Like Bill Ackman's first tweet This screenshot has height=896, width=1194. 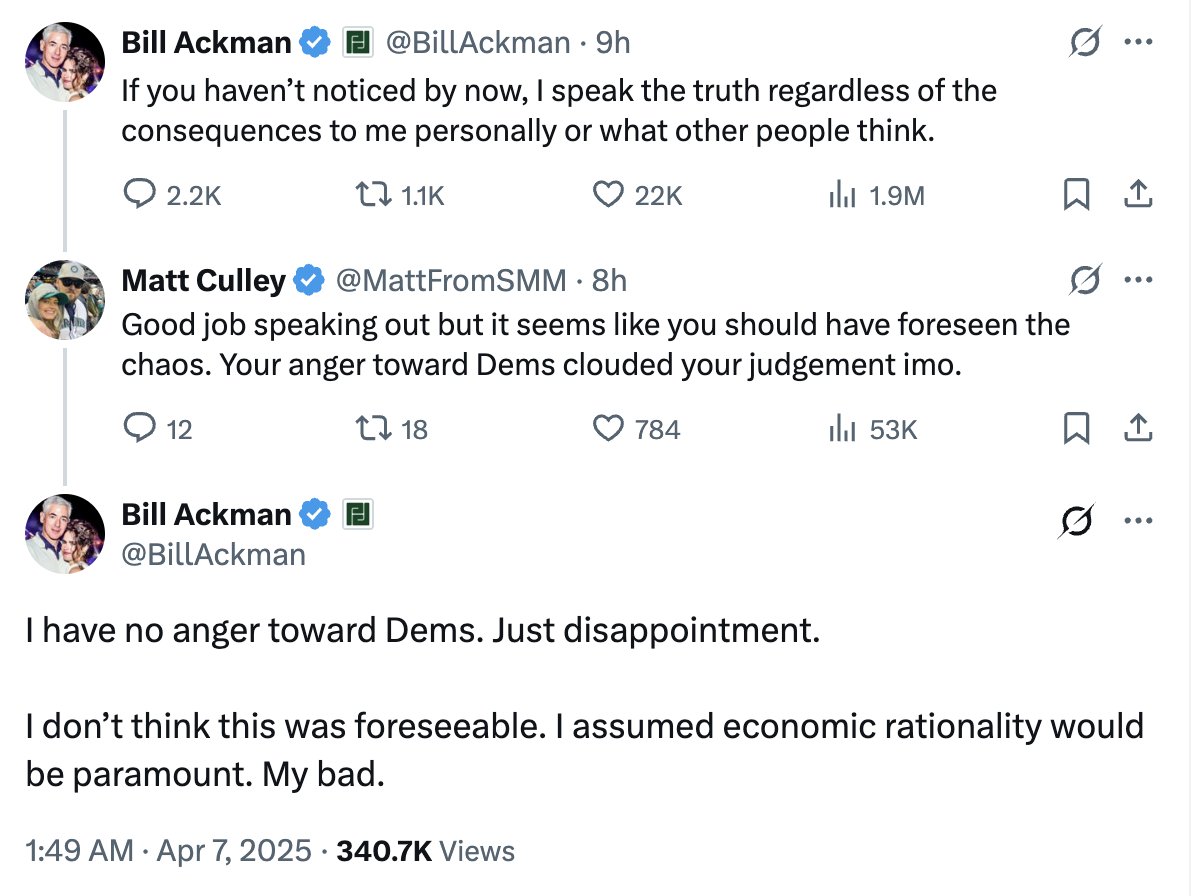pos(608,196)
